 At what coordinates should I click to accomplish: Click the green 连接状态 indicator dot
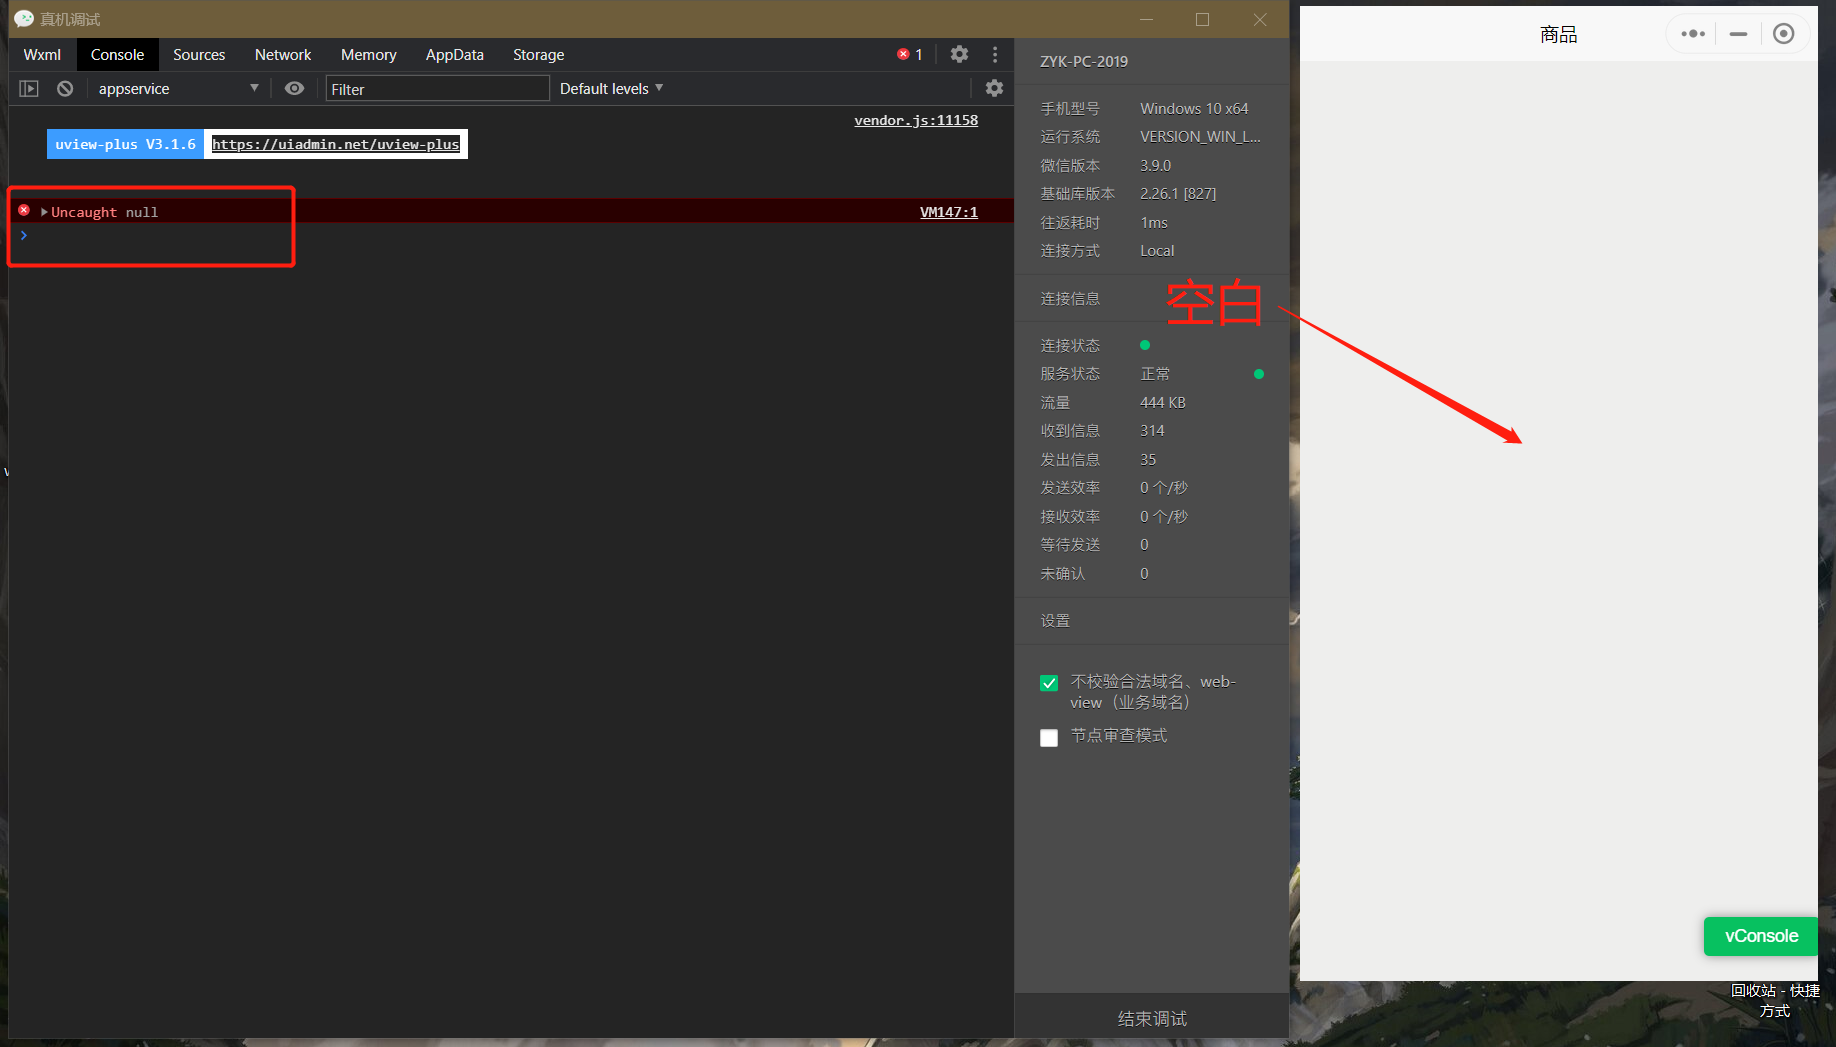click(1145, 345)
